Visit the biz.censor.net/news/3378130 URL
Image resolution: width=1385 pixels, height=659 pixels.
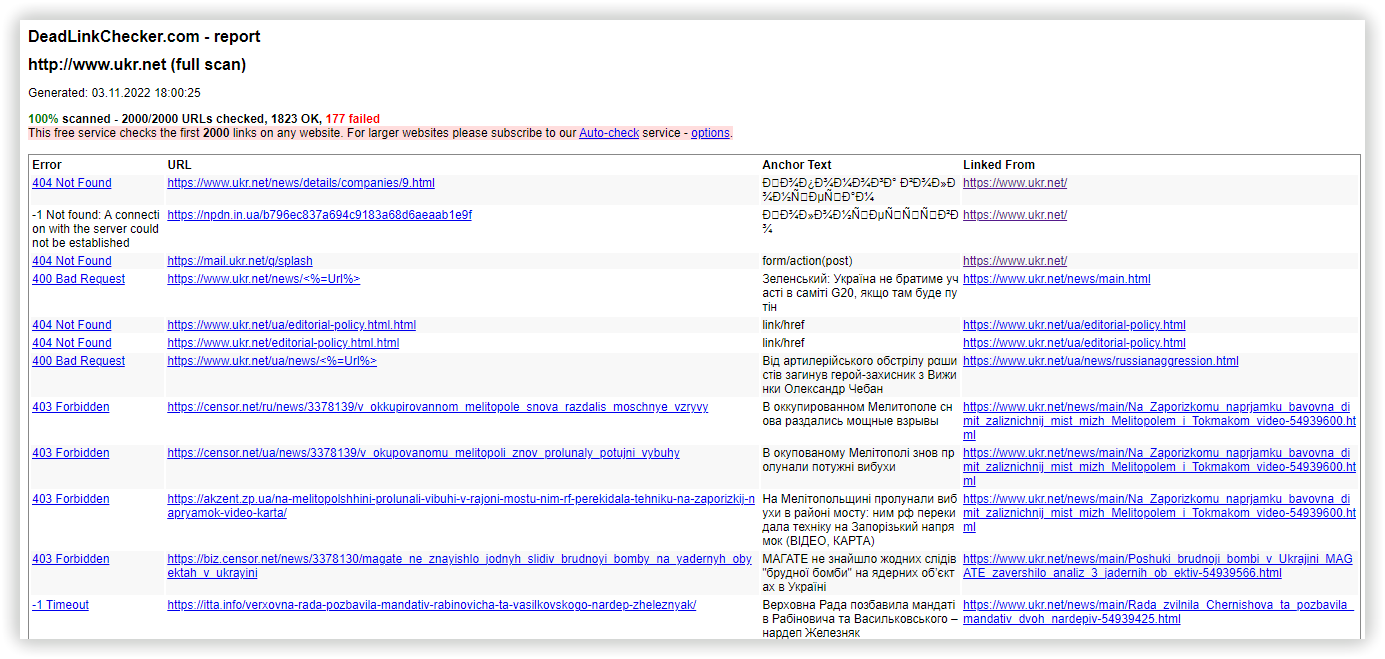click(460, 566)
